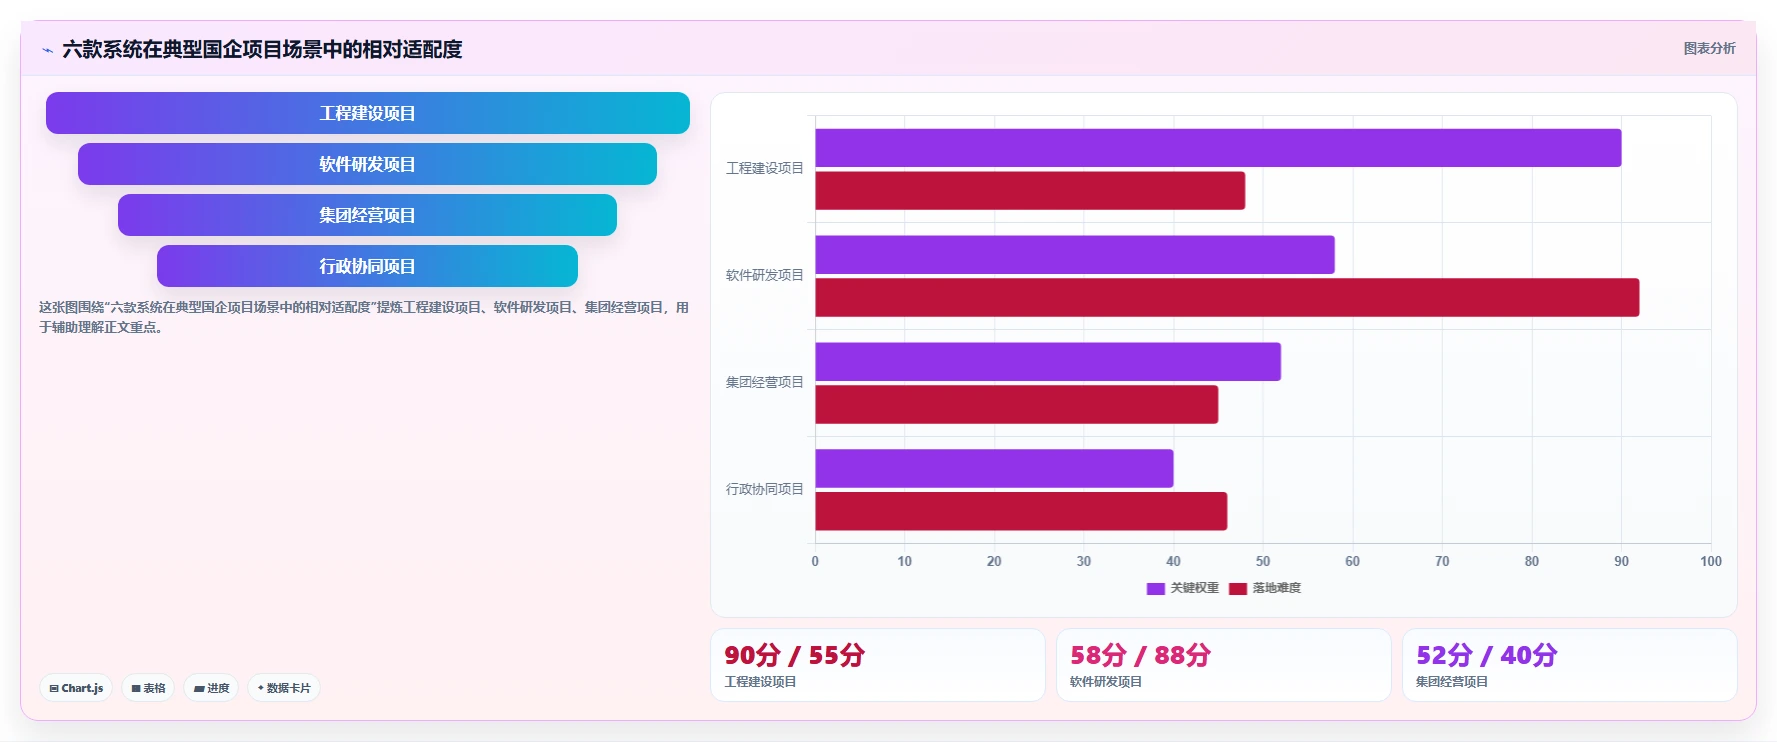Select the 软件研发项目 funnel bar
1777x742 pixels.
point(367,164)
